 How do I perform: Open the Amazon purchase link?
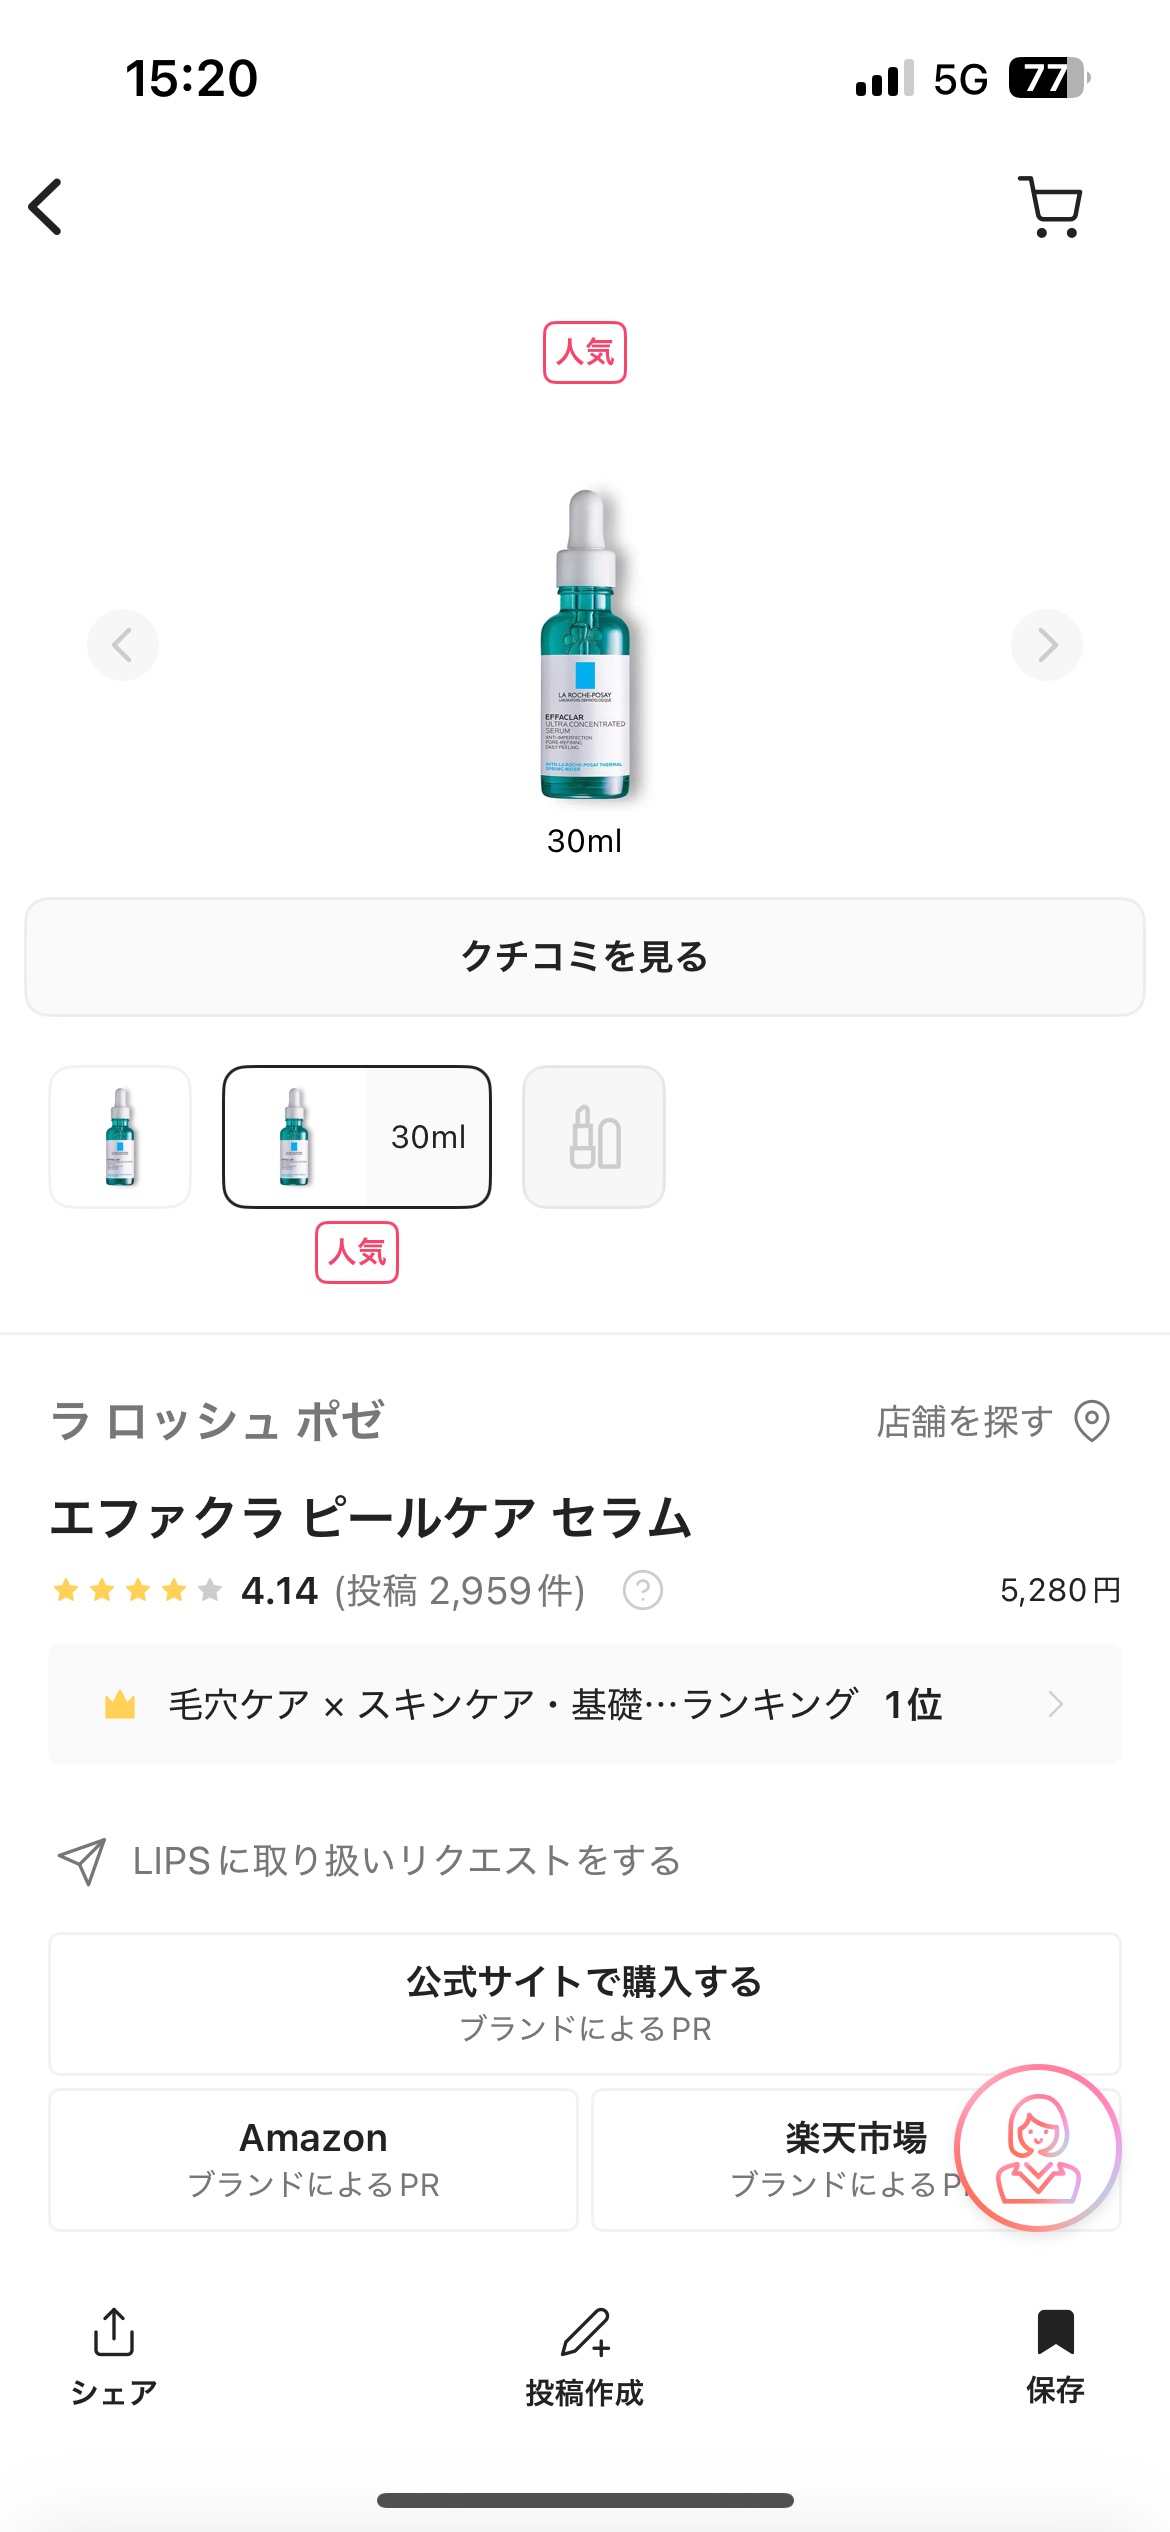[x=313, y=2159]
